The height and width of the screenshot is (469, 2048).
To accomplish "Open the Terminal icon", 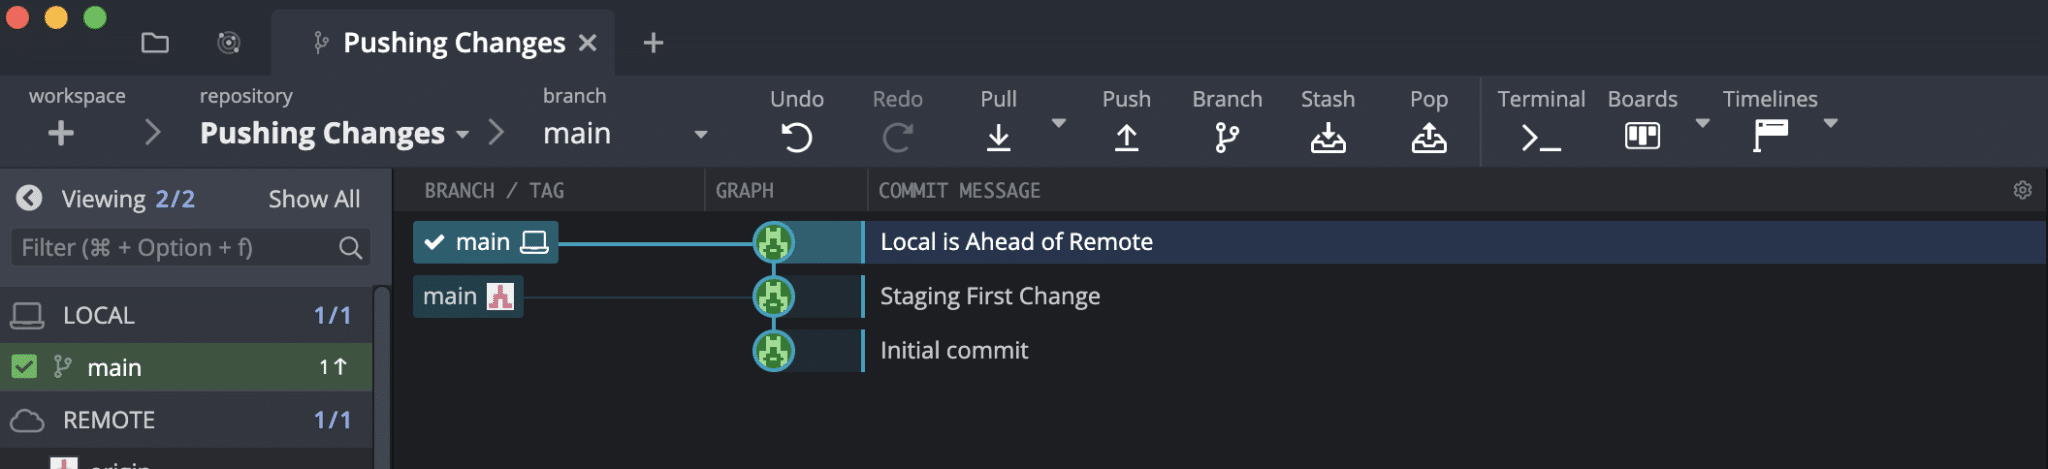I will 1541,137.
